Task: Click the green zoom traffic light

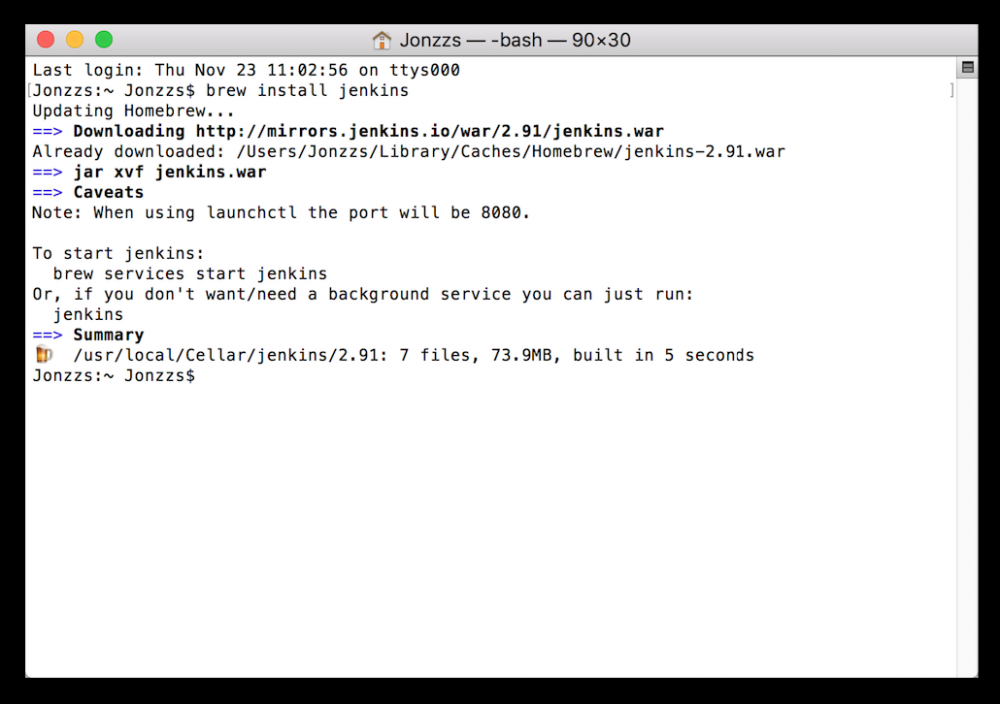Action: click(103, 39)
